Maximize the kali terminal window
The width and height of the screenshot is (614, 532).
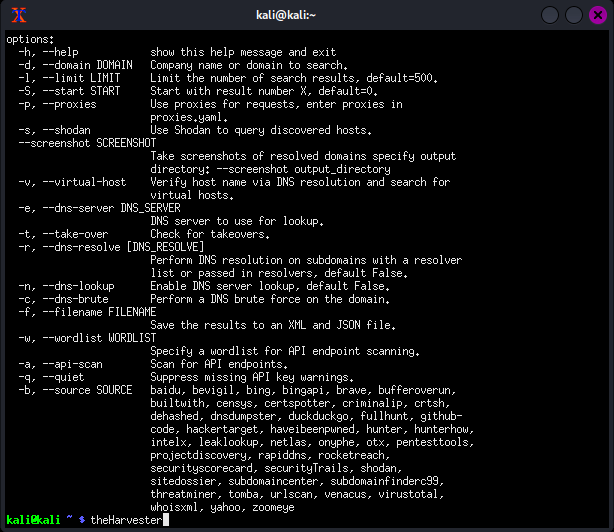(573, 14)
